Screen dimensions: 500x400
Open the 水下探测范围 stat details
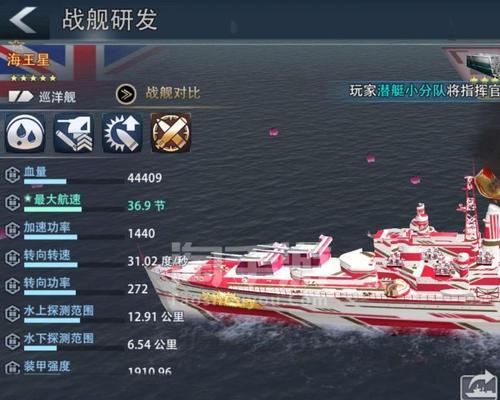(x=59, y=339)
